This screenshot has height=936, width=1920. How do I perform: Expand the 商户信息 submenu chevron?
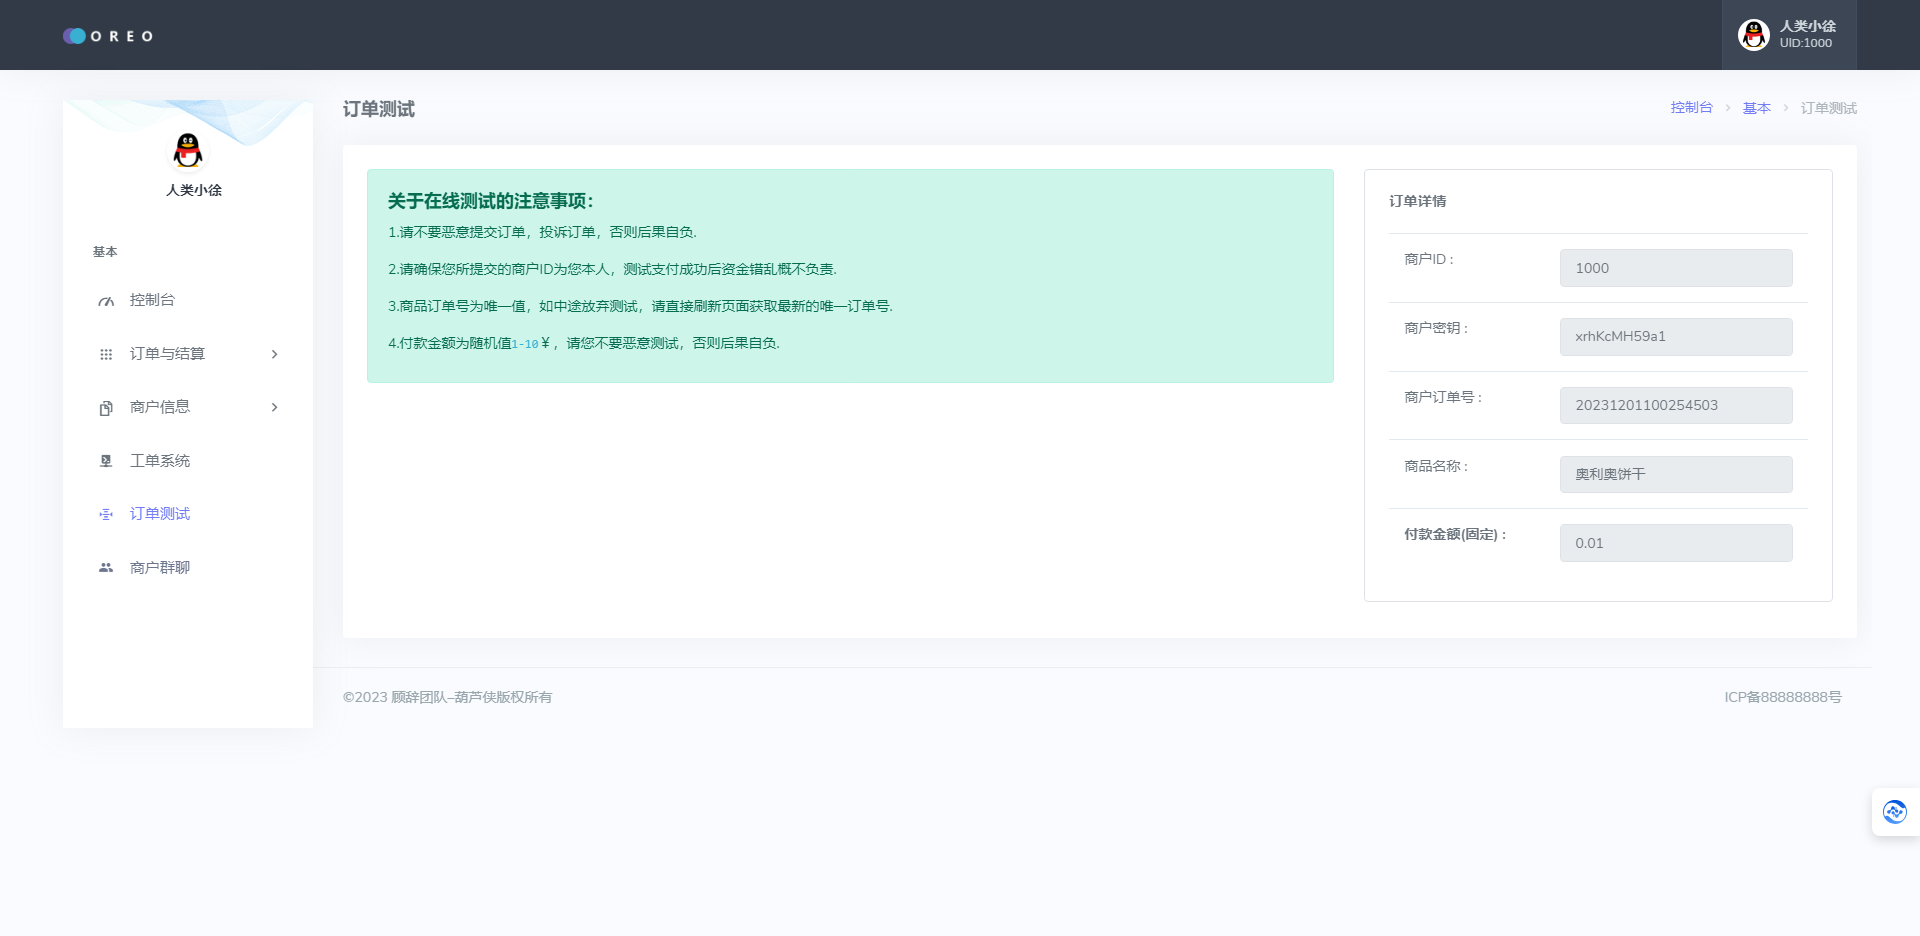point(274,407)
